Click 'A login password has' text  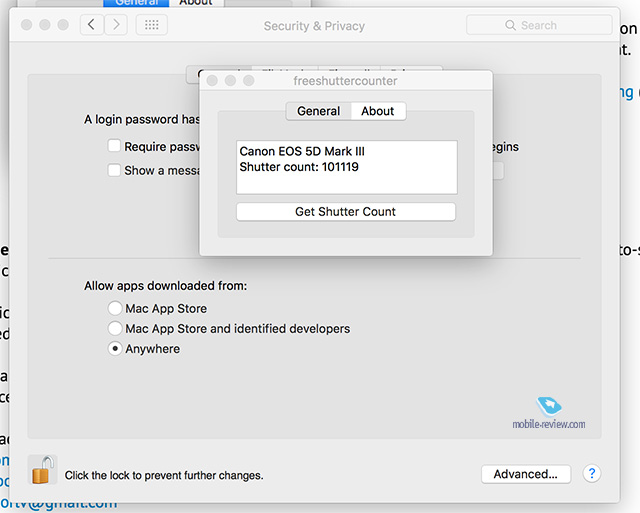pyautogui.click(x=142, y=119)
